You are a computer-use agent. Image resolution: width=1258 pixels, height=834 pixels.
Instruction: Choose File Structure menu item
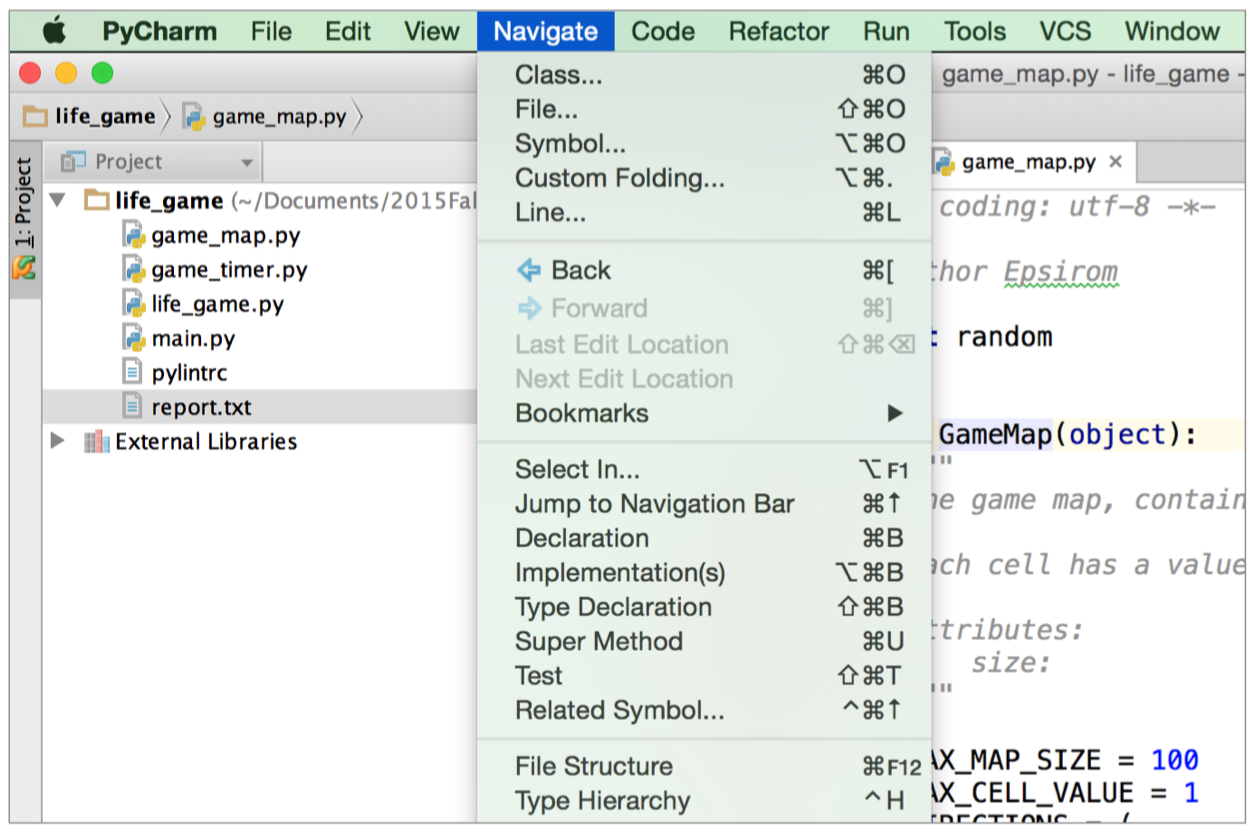[x=704, y=767]
